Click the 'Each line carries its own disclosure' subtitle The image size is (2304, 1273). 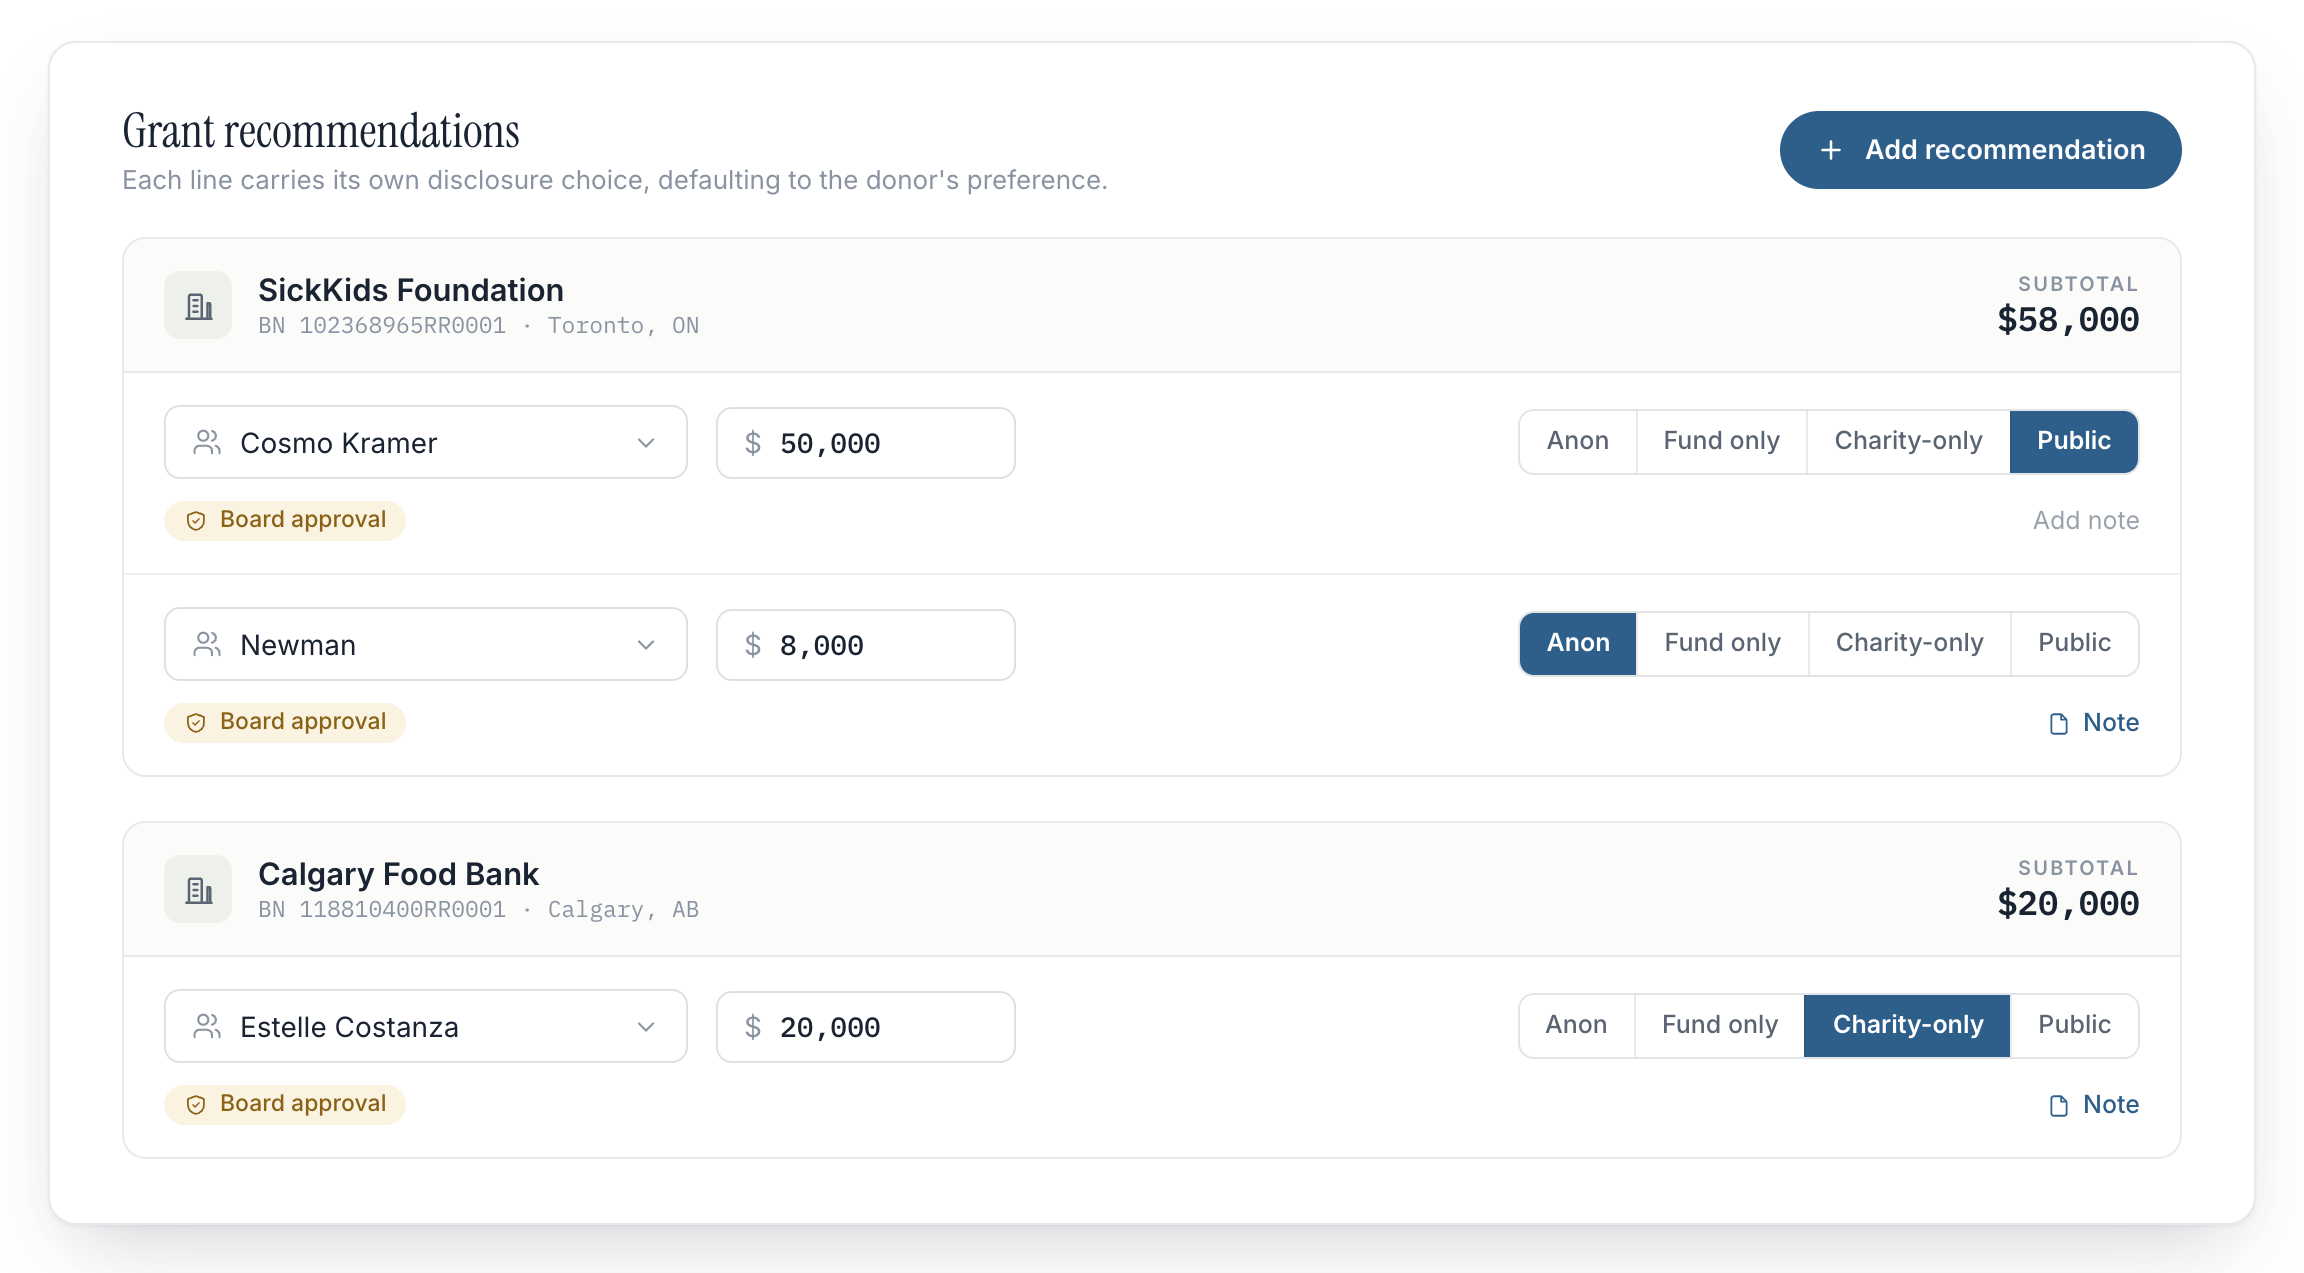click(x=615, y=180)
